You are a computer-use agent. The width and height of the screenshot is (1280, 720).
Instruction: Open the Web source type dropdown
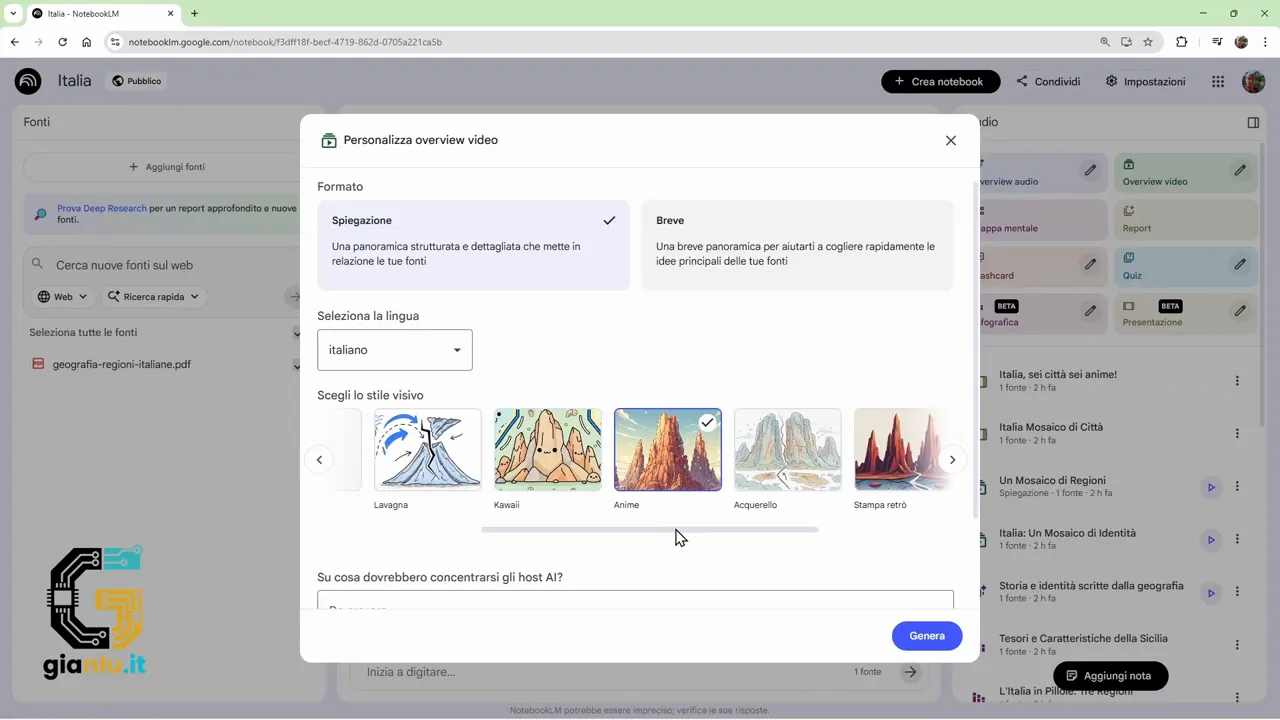[62, 296]
